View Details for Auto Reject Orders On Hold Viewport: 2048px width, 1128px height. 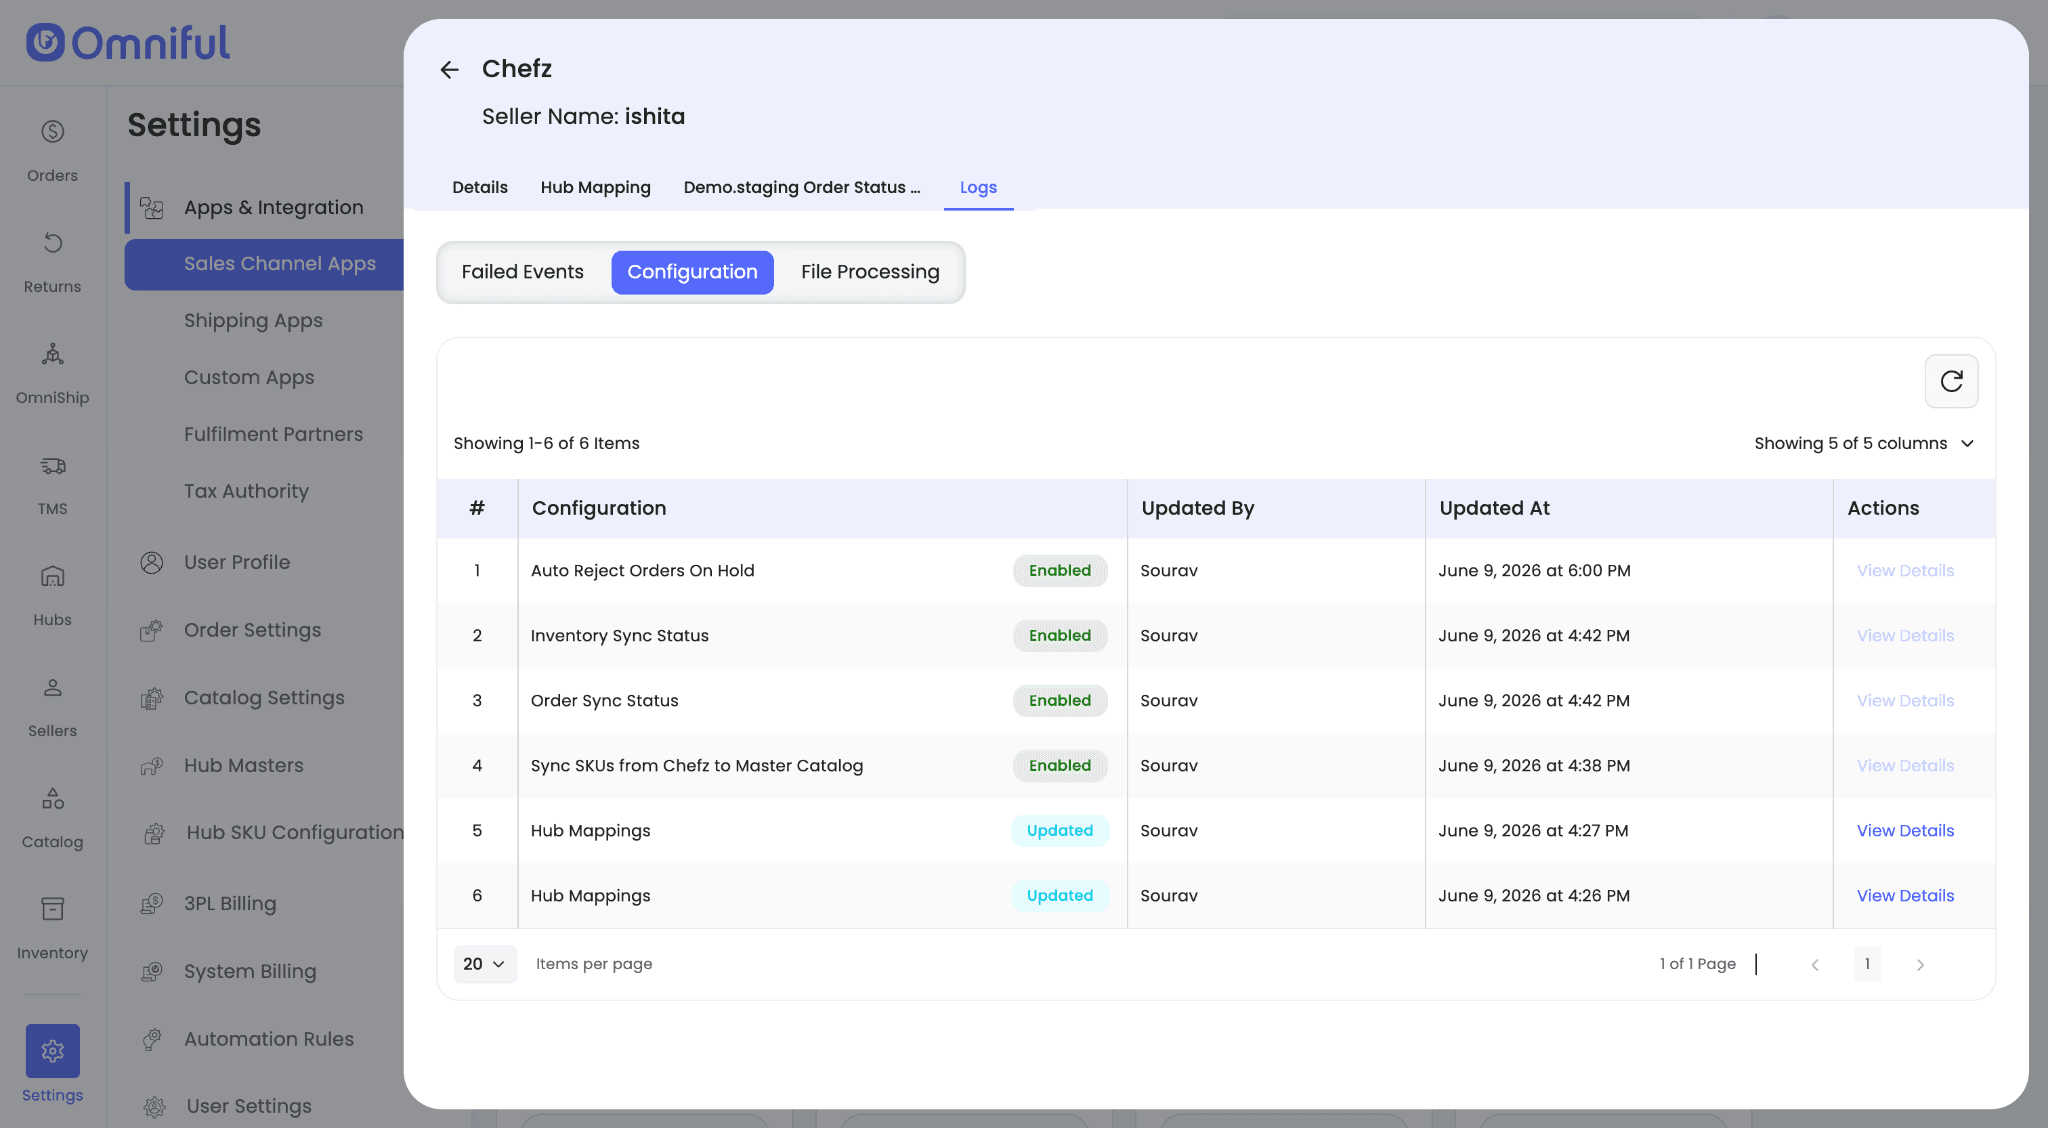(1905, 571)
